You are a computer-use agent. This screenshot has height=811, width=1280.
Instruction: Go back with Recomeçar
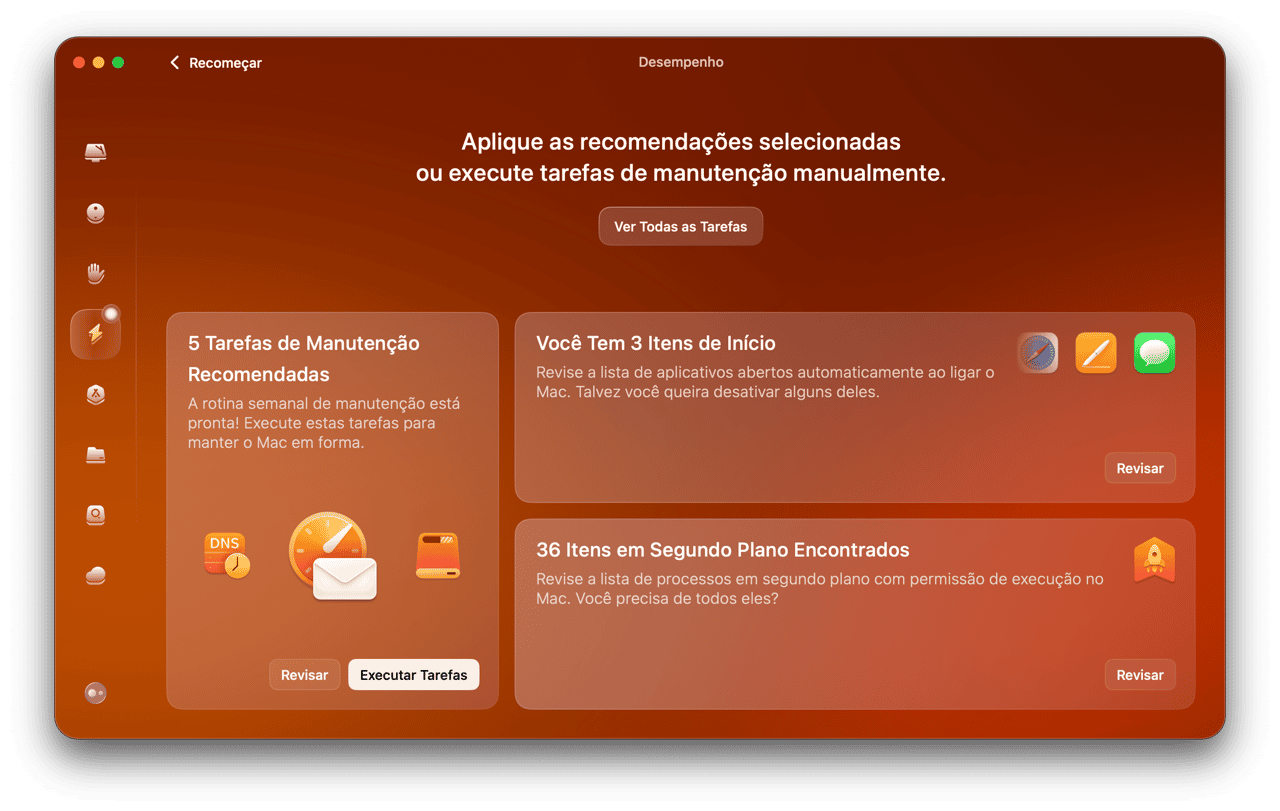(216, 63)
